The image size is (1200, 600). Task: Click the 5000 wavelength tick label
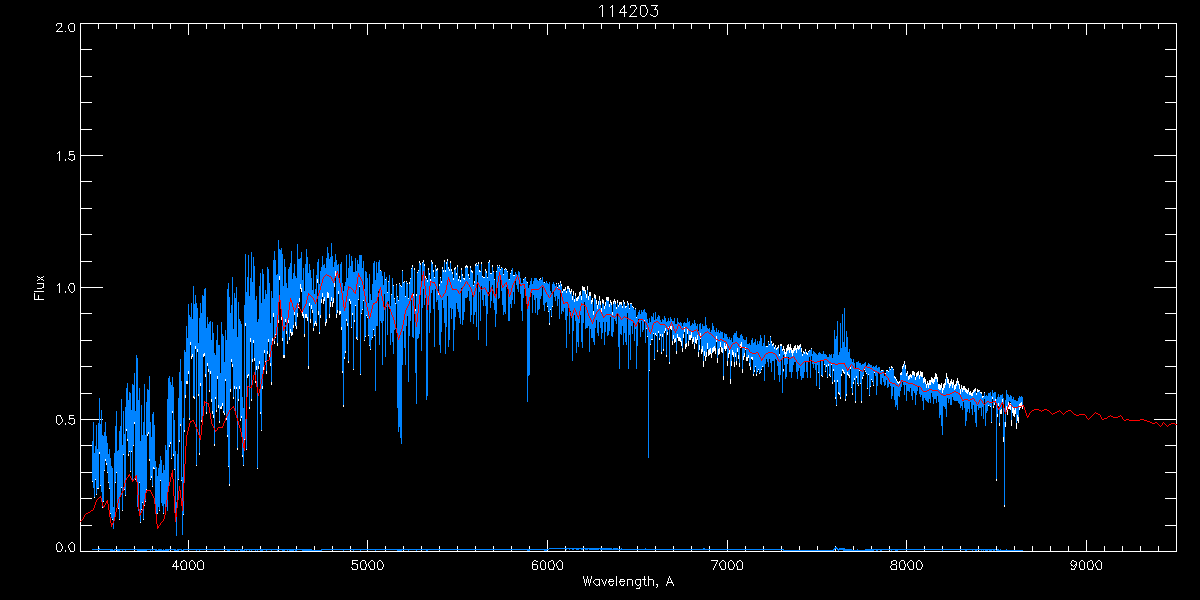pyautogui.click(x=367, y=564)
